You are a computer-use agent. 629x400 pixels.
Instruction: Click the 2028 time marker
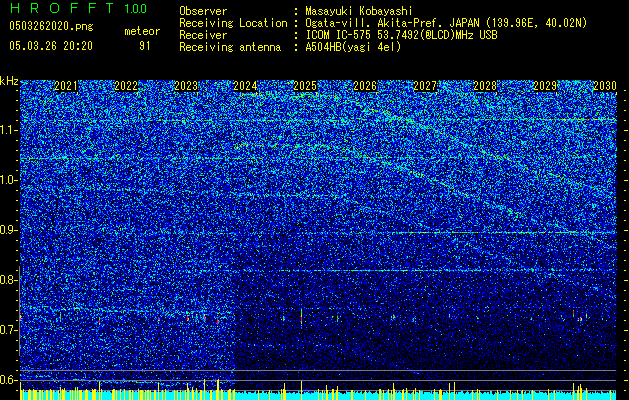(485, 86)
